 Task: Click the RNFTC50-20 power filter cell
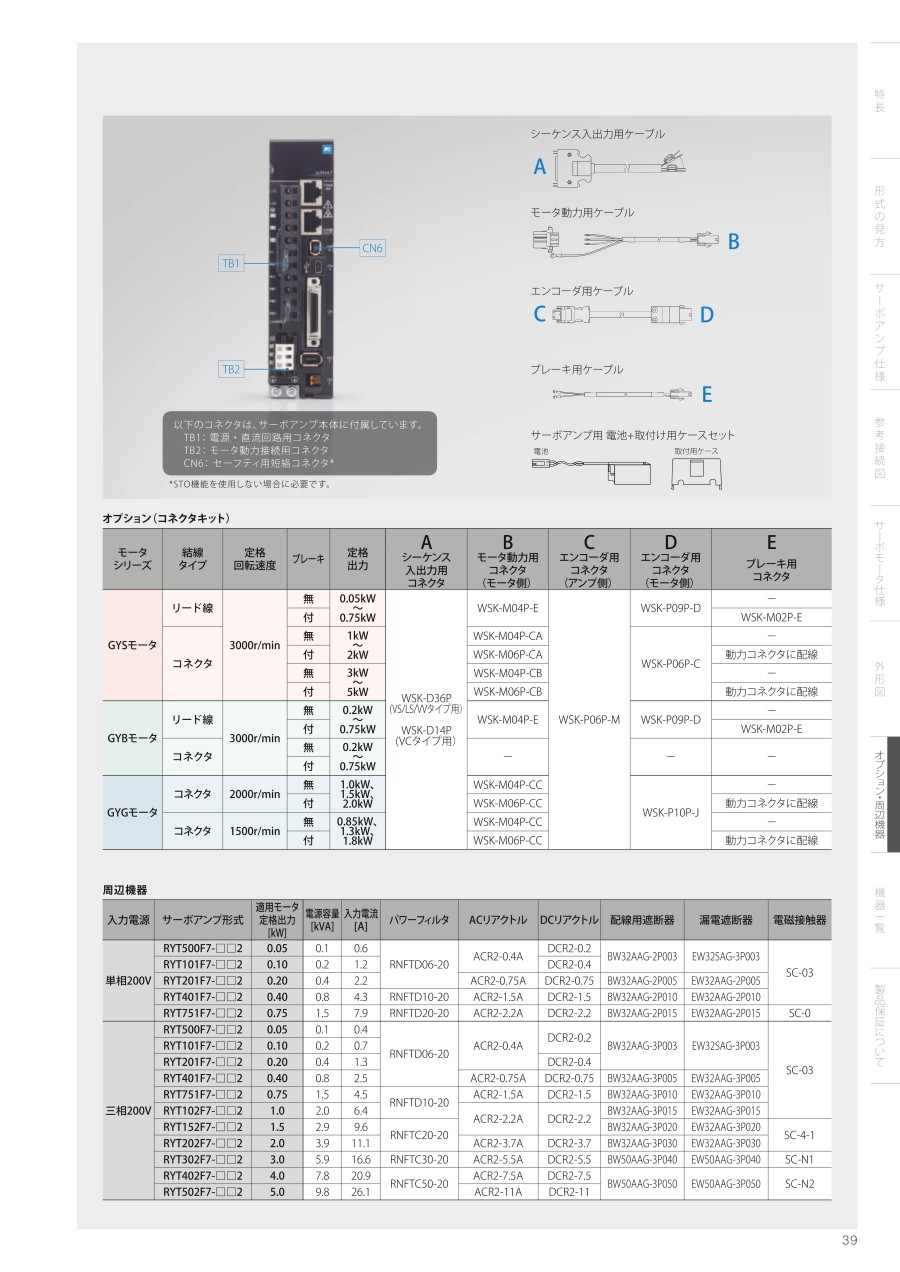(x=418, y=1184)
